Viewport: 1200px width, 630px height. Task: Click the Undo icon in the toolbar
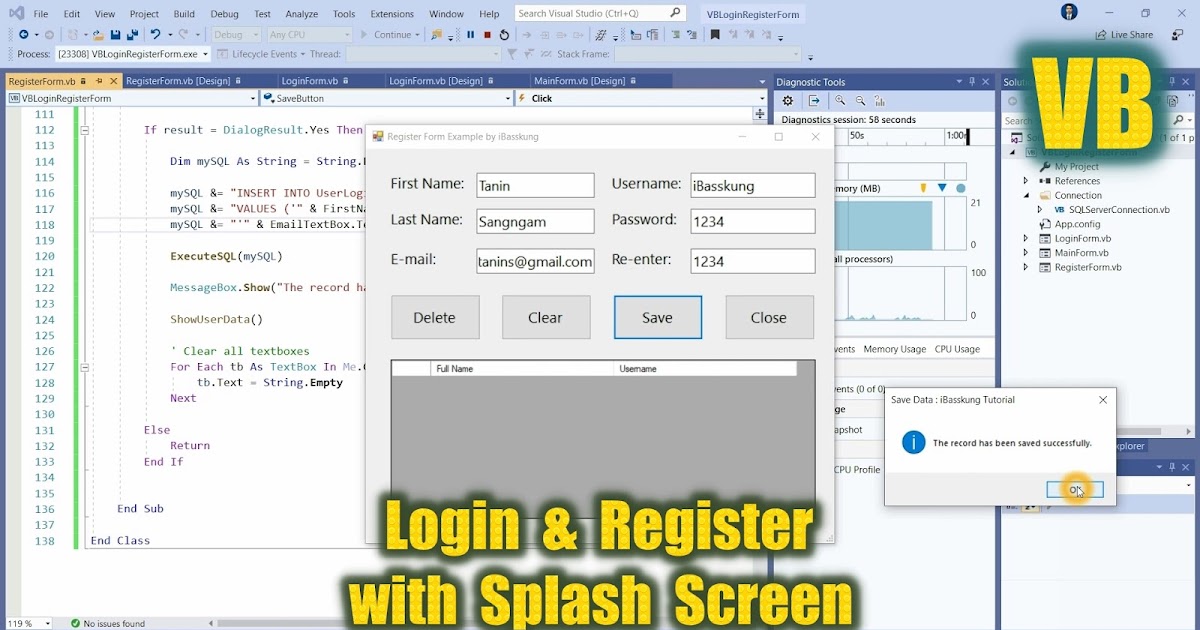tap(155, 34)
